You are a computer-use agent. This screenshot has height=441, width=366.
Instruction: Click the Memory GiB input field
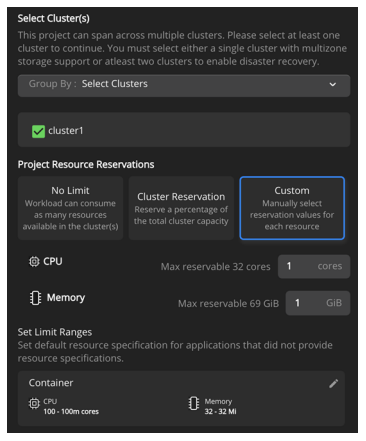tap(318, 303)
